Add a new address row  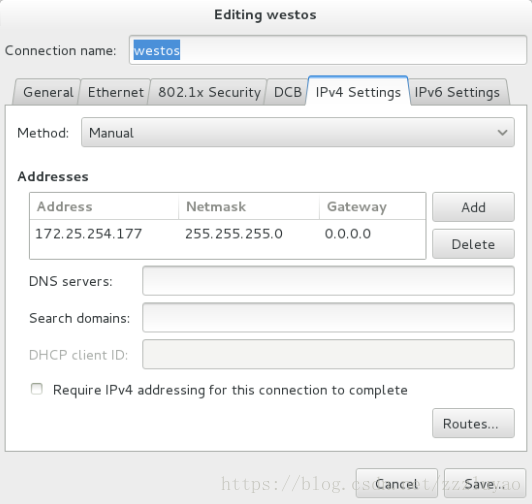coord(473,207)
